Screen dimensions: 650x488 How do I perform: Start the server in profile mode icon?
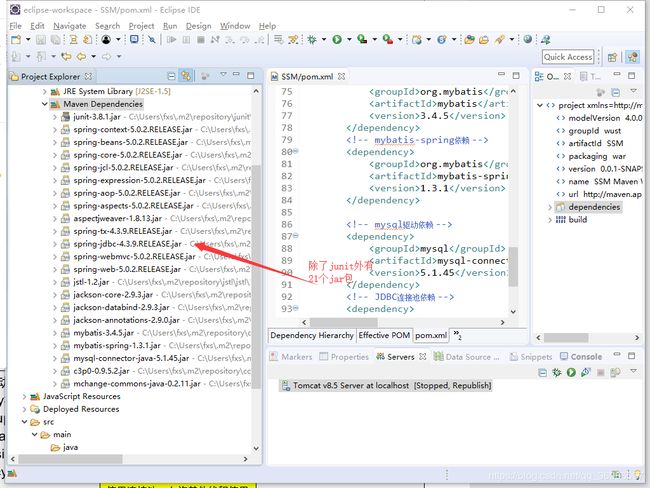coord(586,372)
